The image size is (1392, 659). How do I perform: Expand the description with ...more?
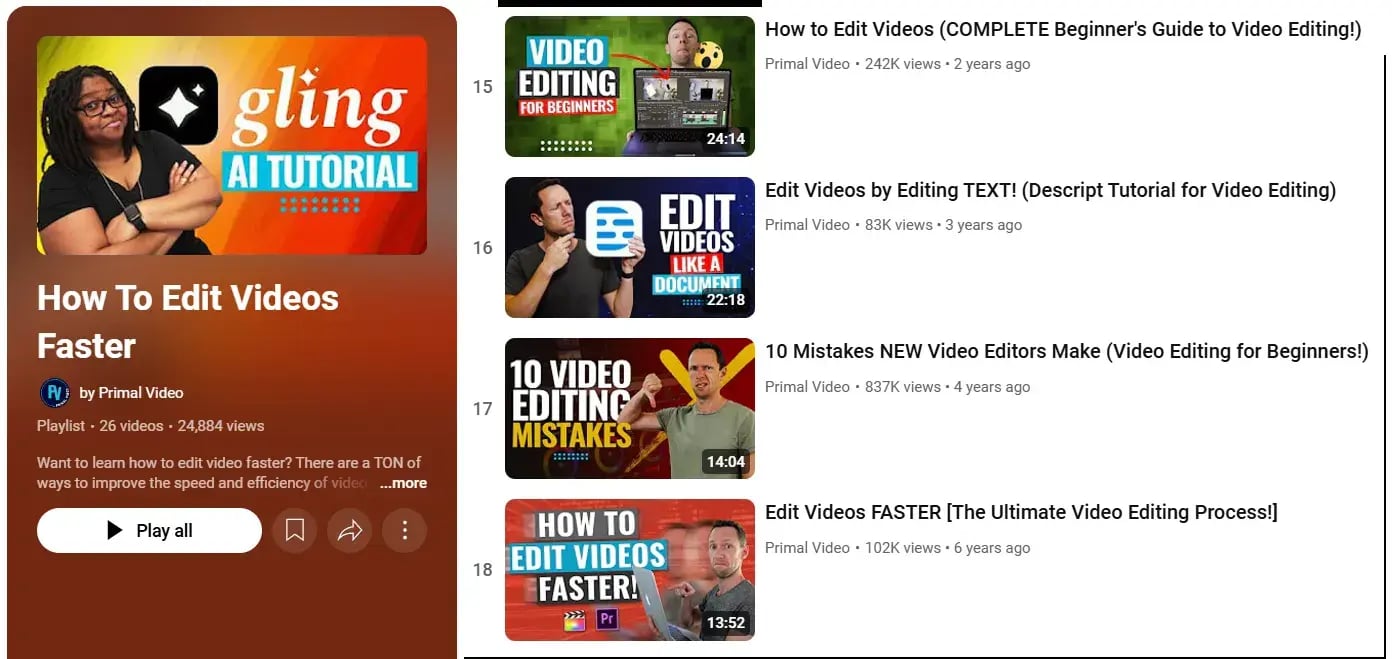pos(403,483)
